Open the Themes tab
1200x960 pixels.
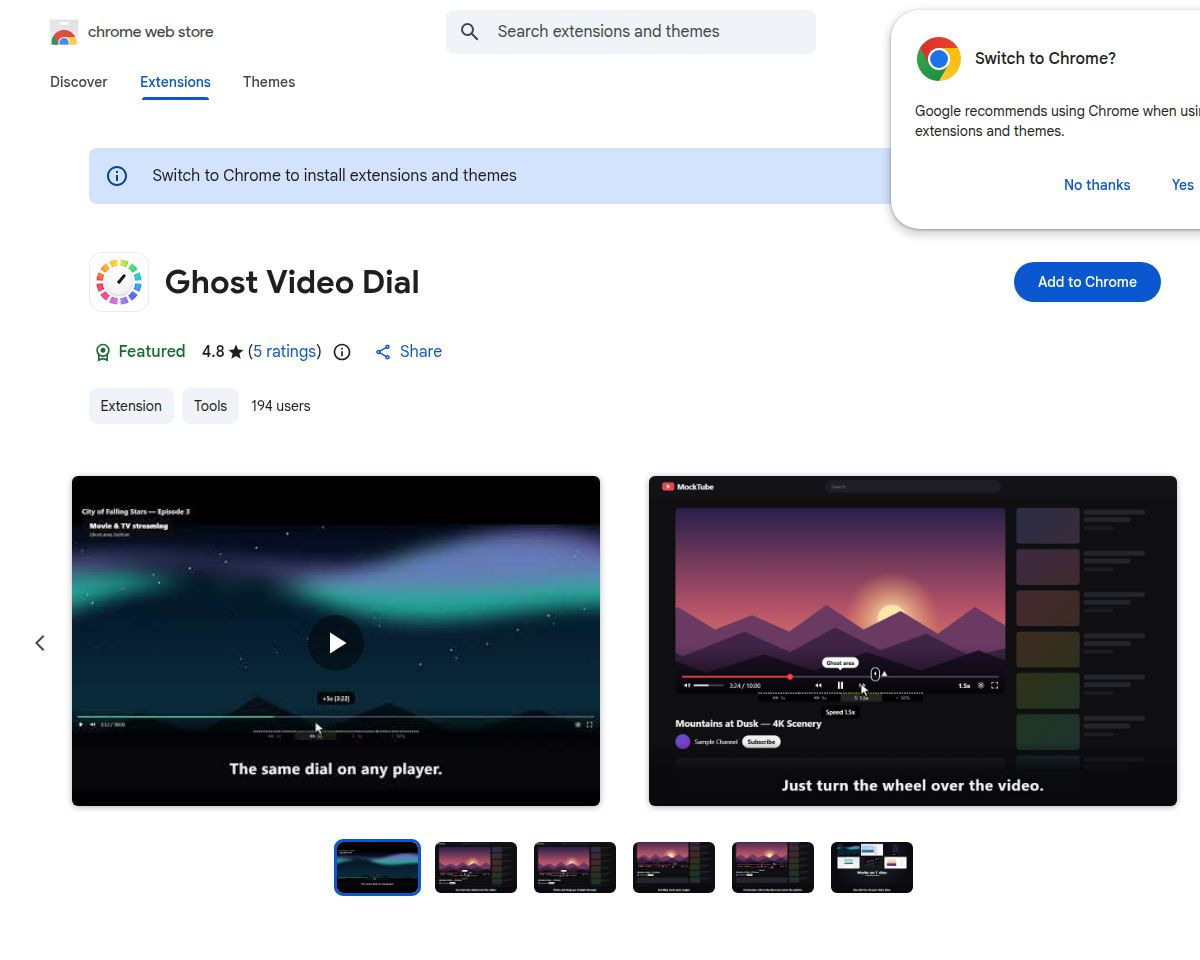[x=269, y=82]
